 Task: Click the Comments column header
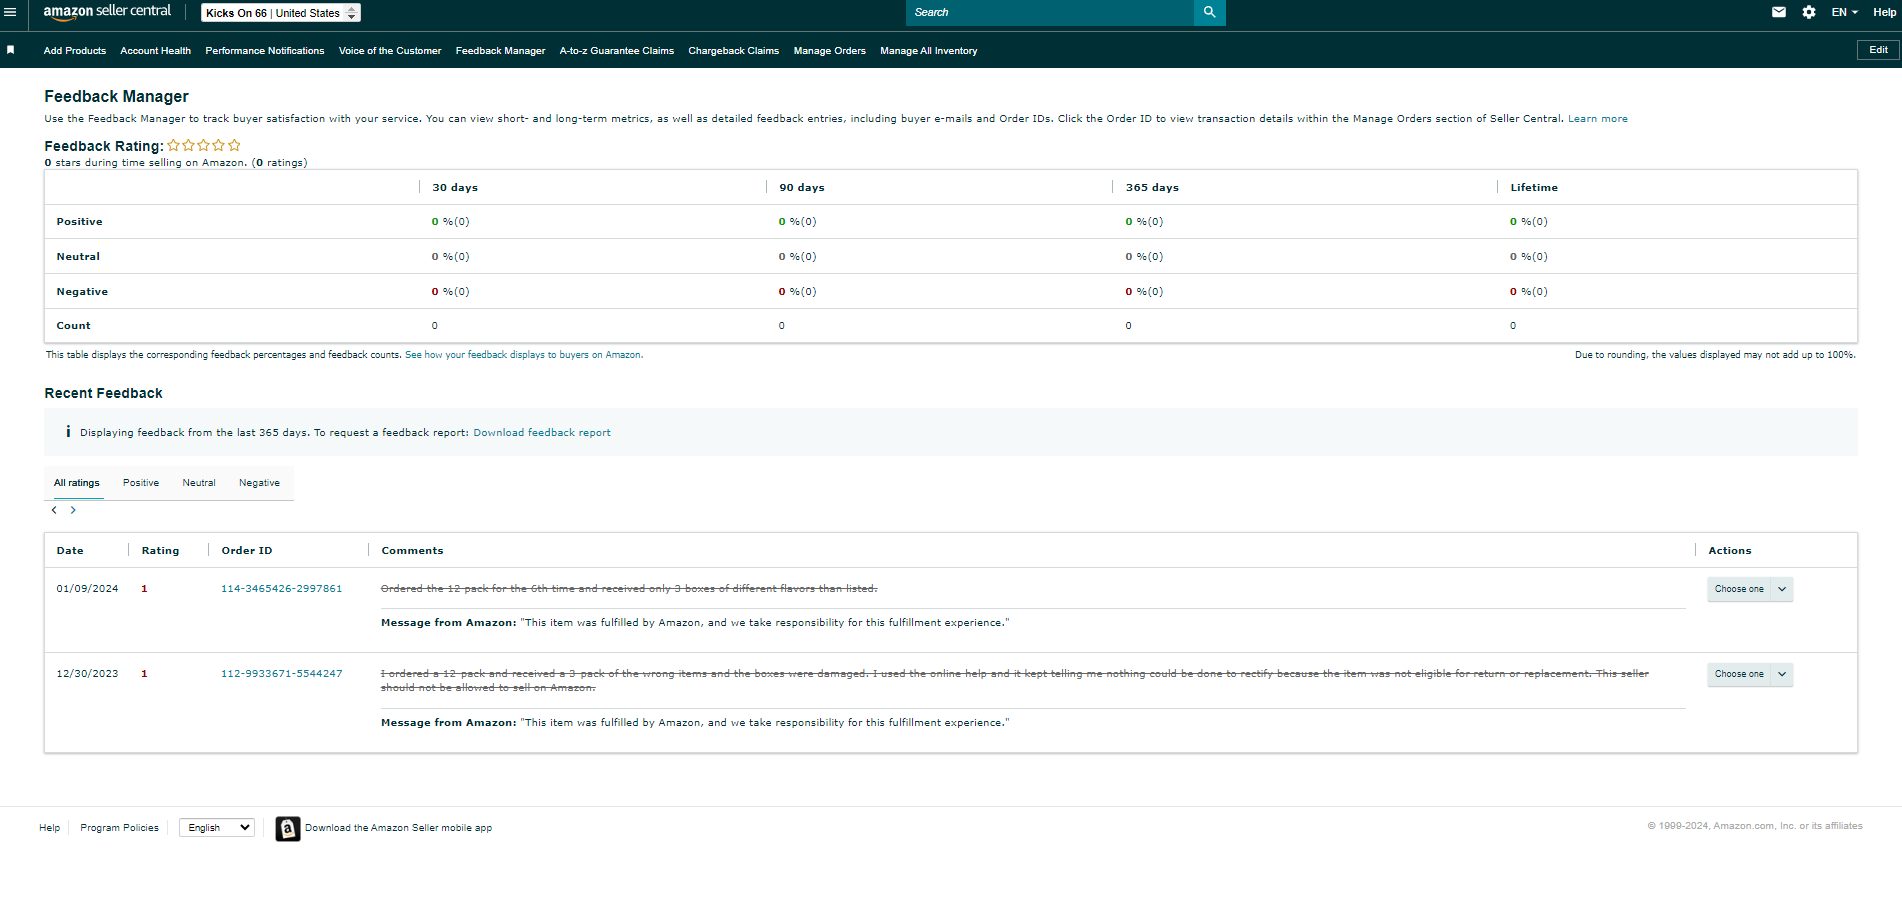(x=412, y=551)
